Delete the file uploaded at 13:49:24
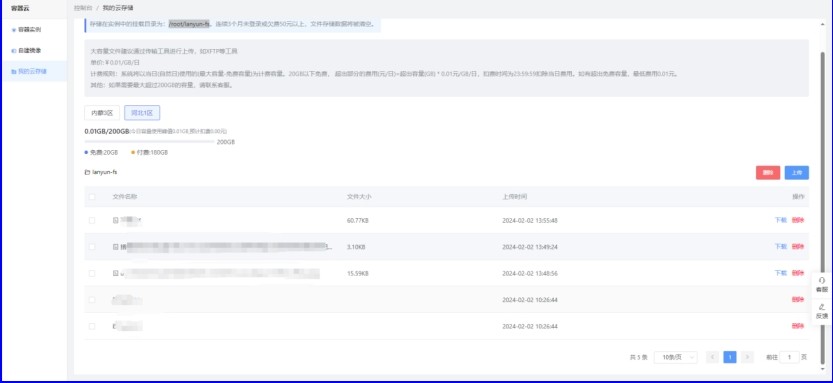This screenshot has width=833, height=383. coord(797,246)
